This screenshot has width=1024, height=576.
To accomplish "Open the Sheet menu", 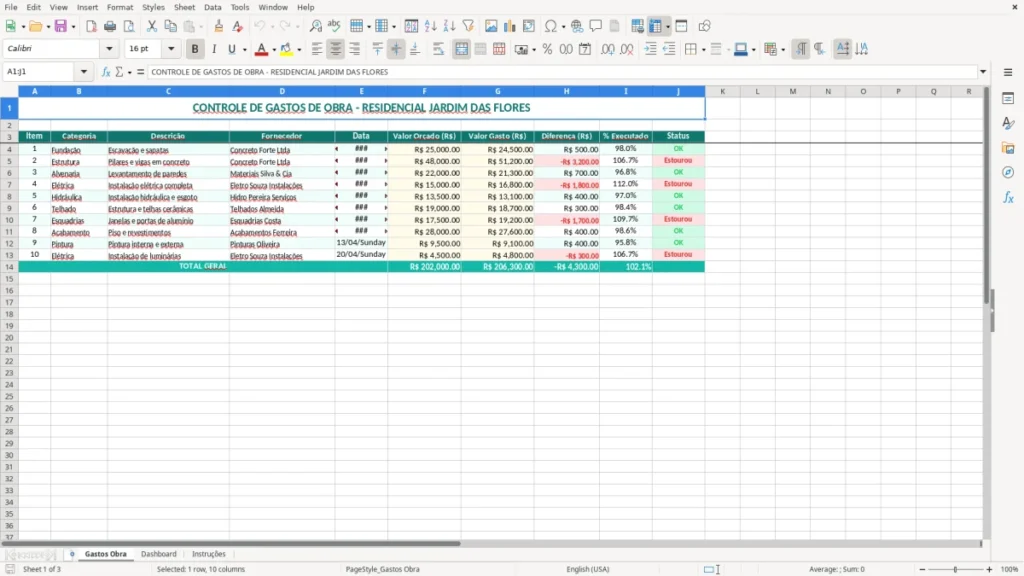I will tap(184, 7).
